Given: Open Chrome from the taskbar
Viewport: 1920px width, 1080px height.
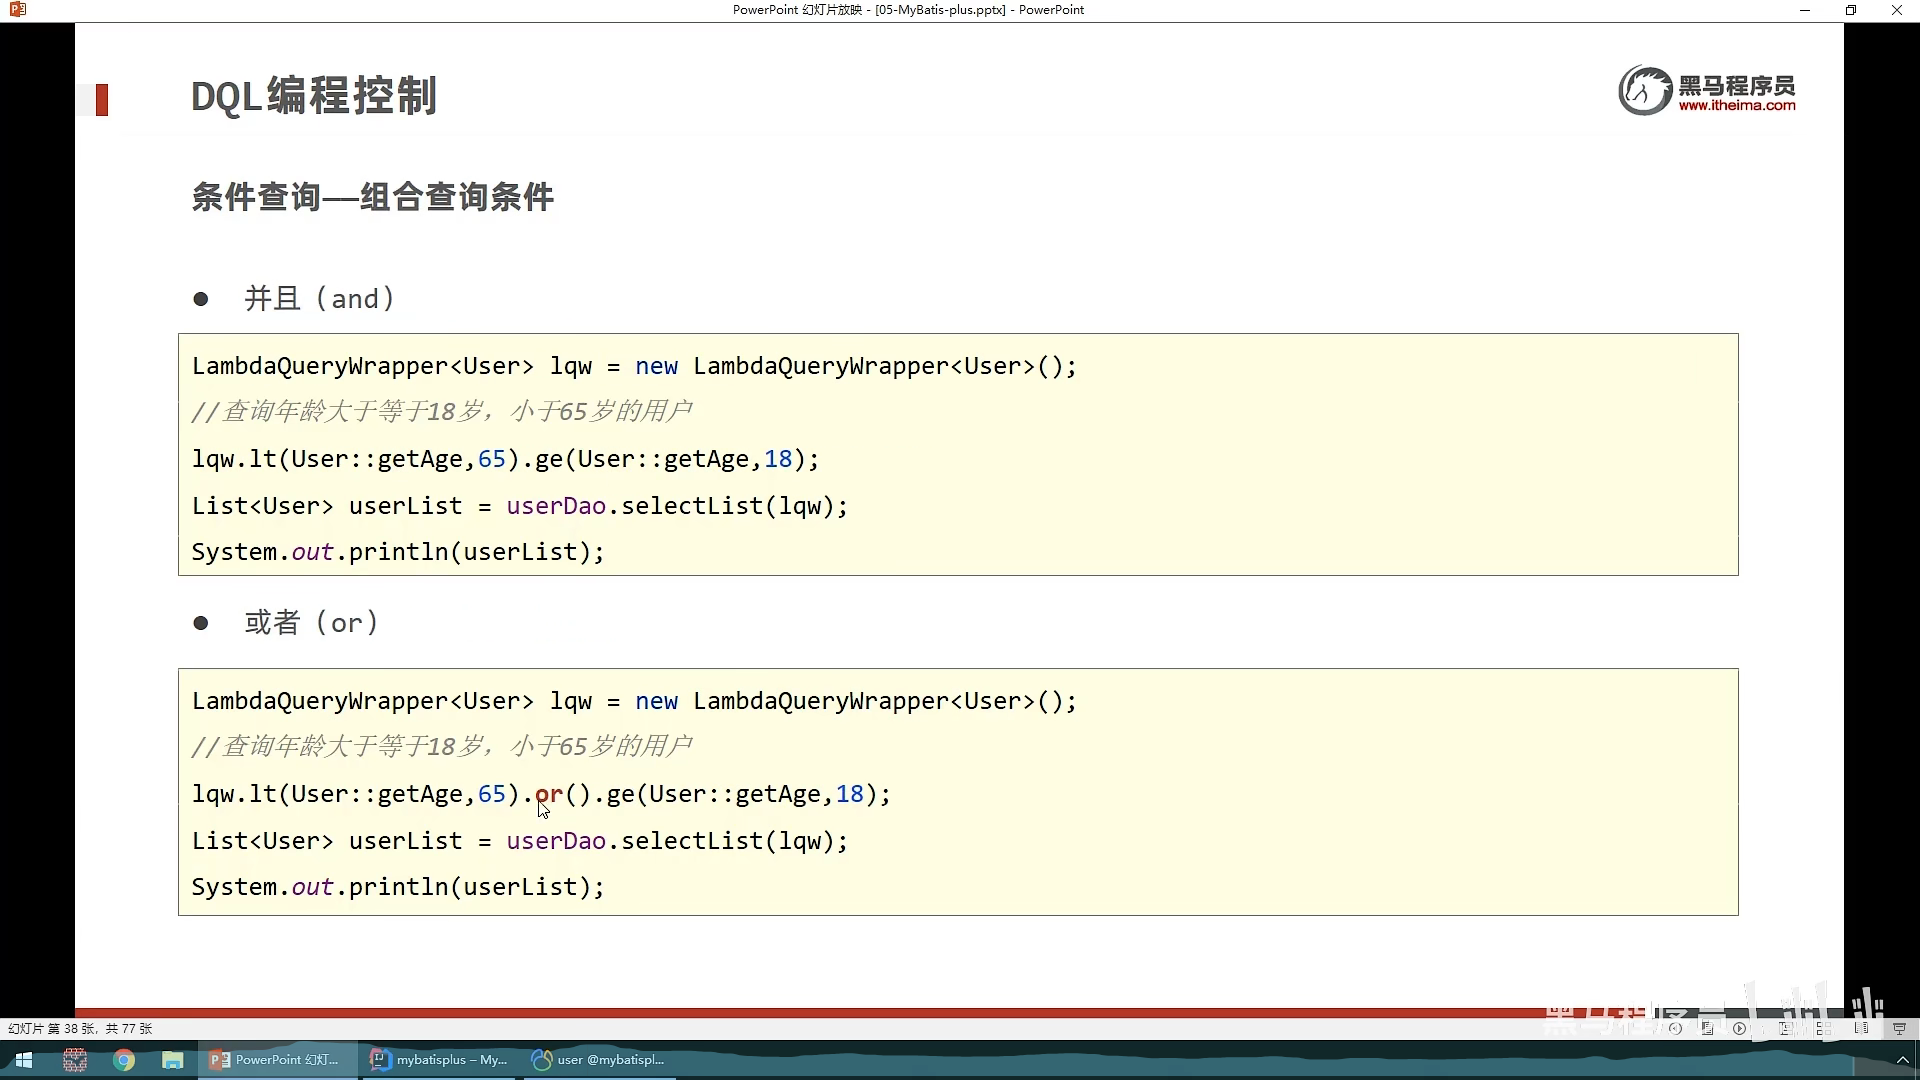Looking at the screenshot, I should (x=124, y=1060).
